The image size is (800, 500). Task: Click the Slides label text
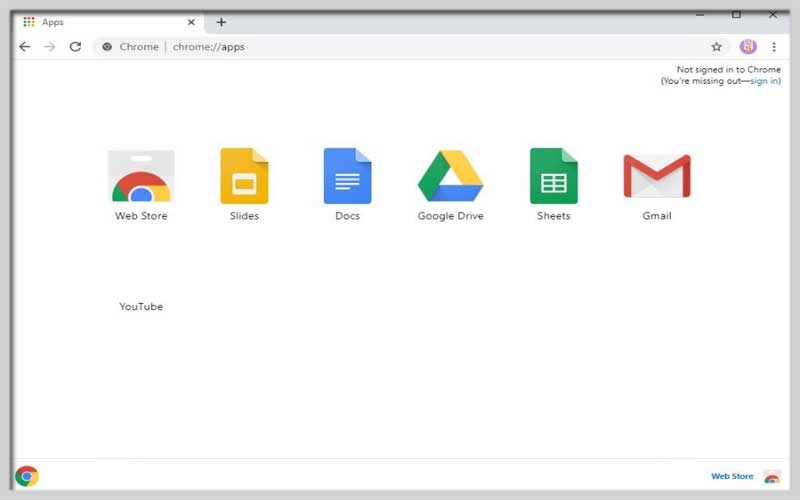[244, 216]
